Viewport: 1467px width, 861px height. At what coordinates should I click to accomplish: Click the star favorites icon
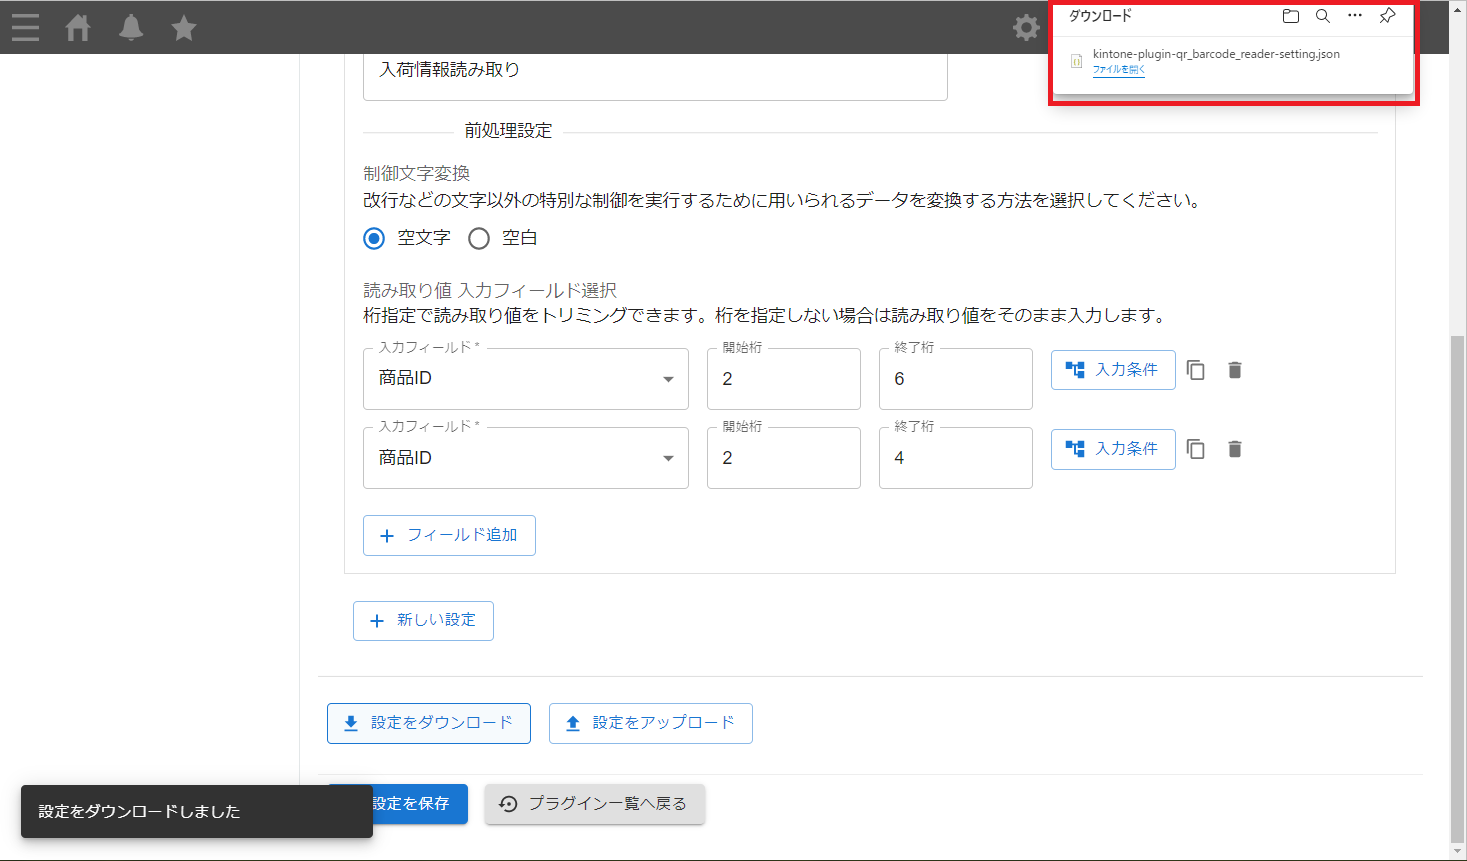(183, 27)
